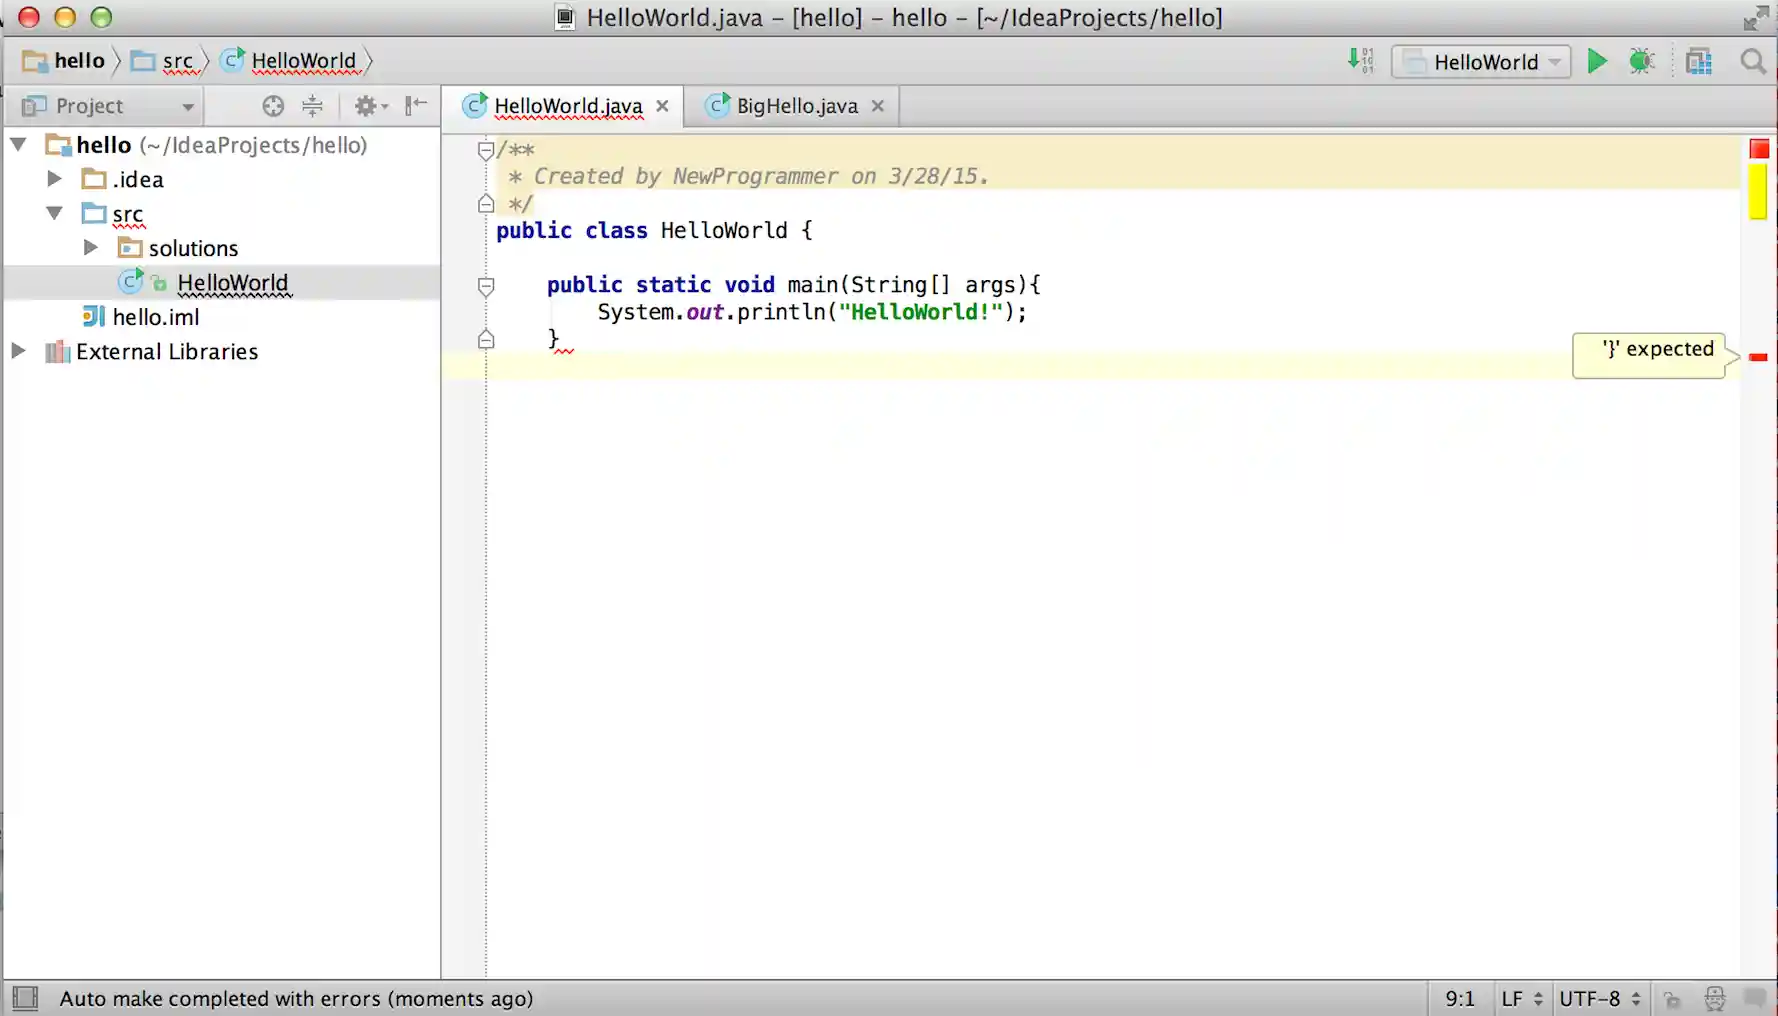This screenshot has width=1778, height=1016.
Task: Toggle the main method code fold
Action: click(x=486, y=287)
